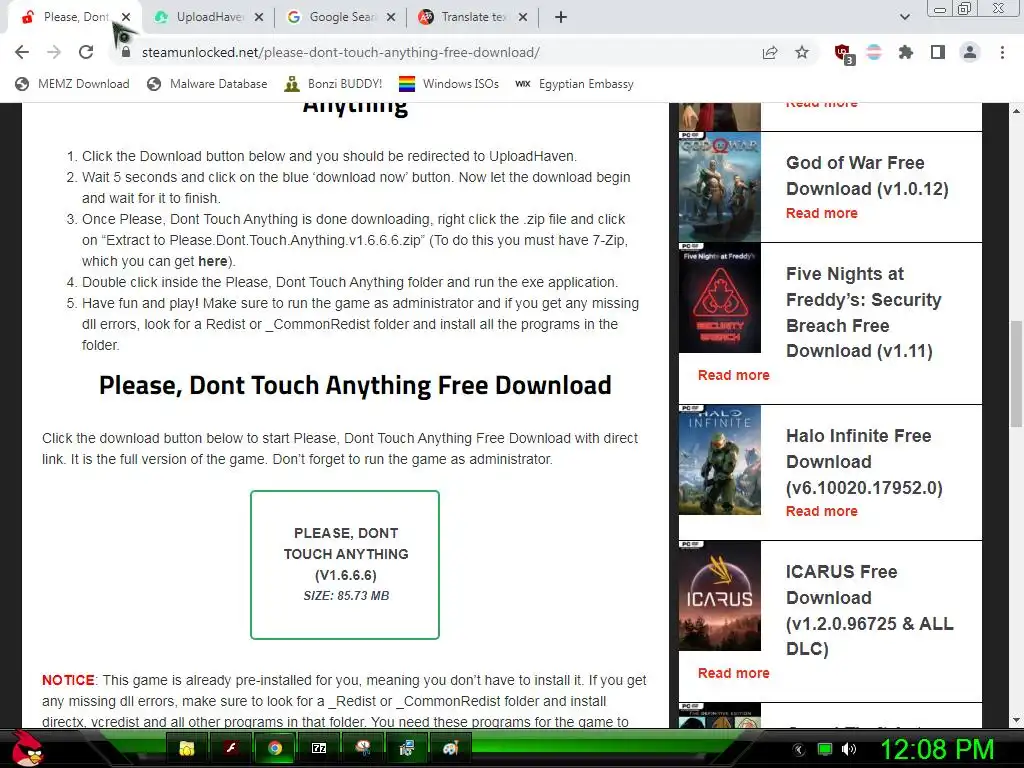Click the red NOTICE label
Image resolution: width=1024 pixels, height=768 pixels.
(69, 680)
